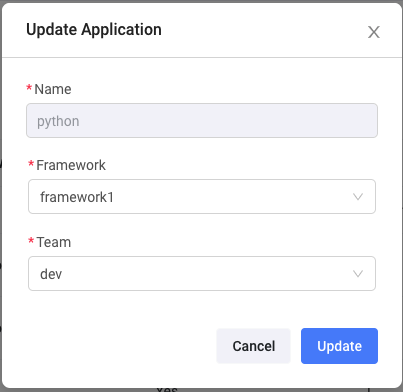Click the Team field label
This screenshot has width=403, height=392.
point(54,242)
